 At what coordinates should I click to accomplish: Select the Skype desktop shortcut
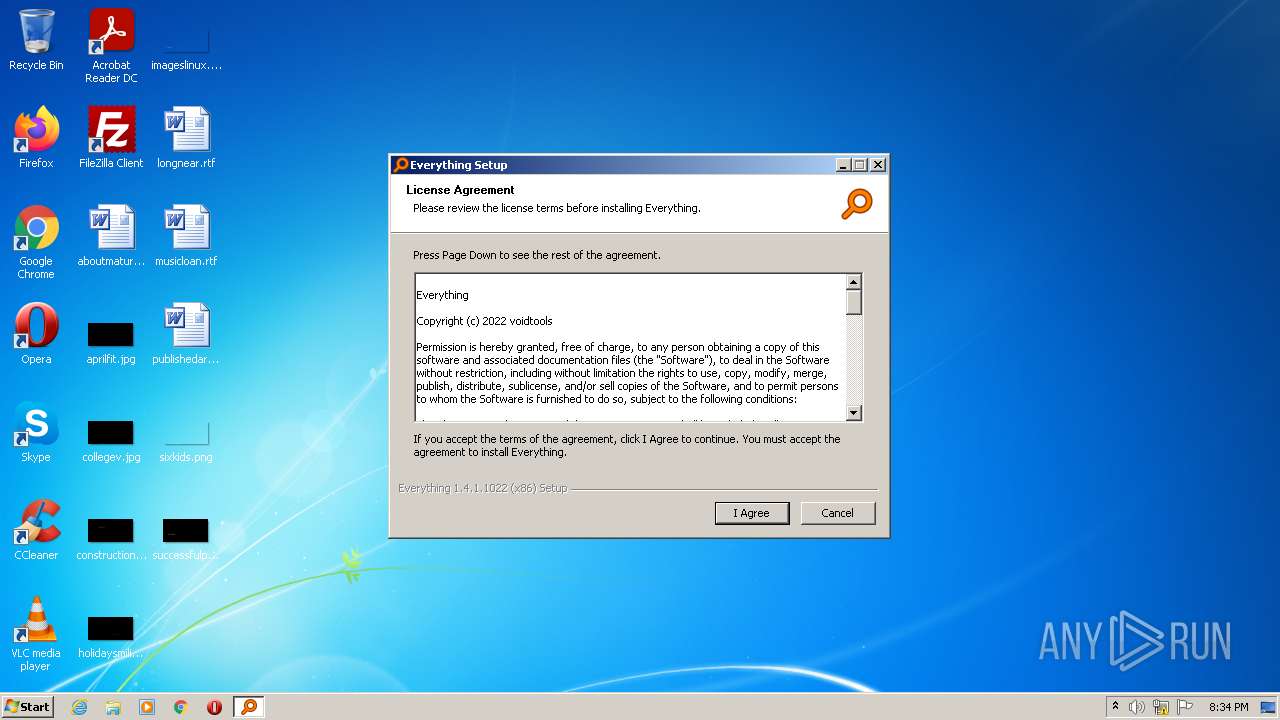point(36,432)
